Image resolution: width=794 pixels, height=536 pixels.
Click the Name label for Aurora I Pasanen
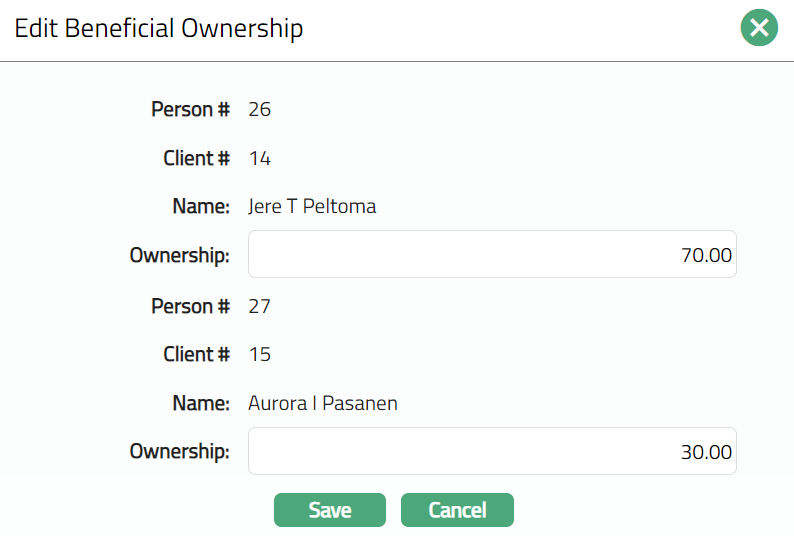(201, 403)
